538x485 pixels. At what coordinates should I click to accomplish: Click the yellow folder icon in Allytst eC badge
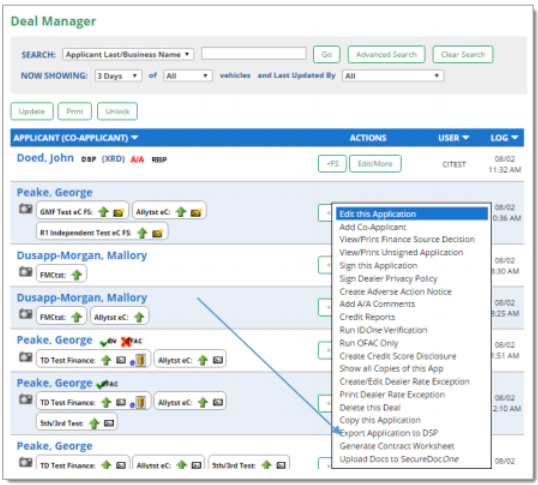click(196, 212)
